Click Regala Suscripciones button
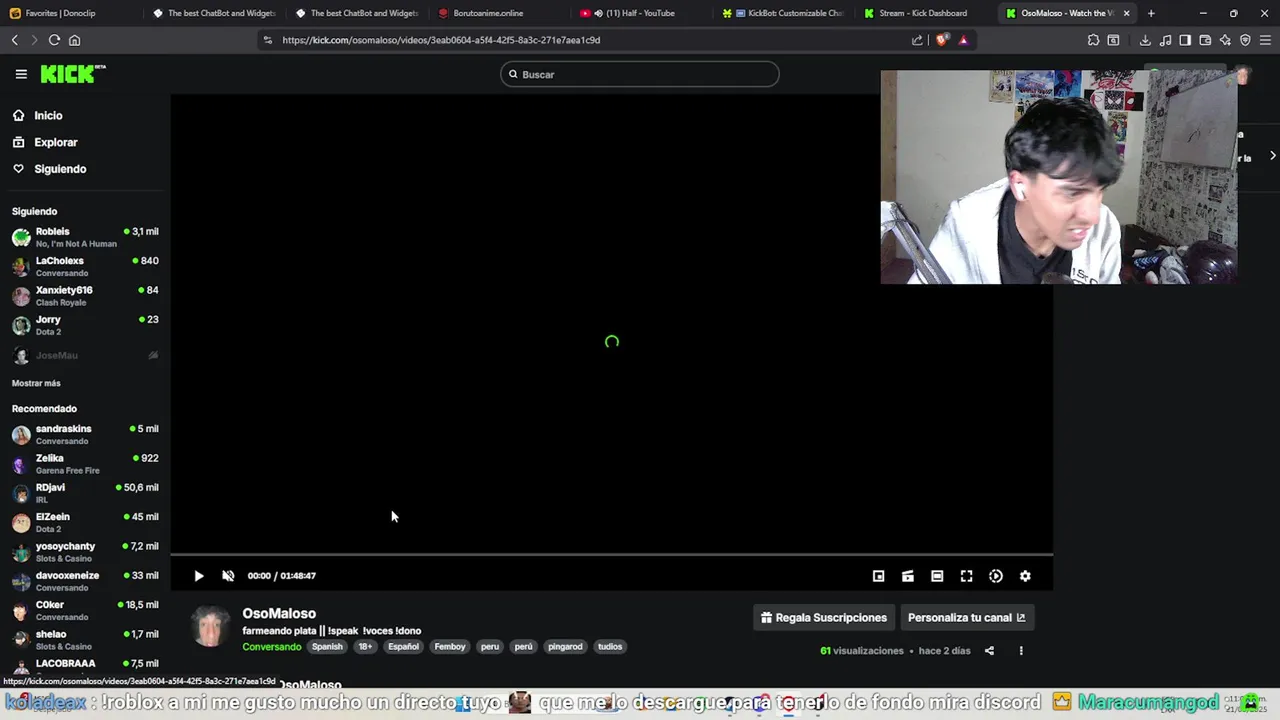 pyautogui.click(x=824, y=618)
